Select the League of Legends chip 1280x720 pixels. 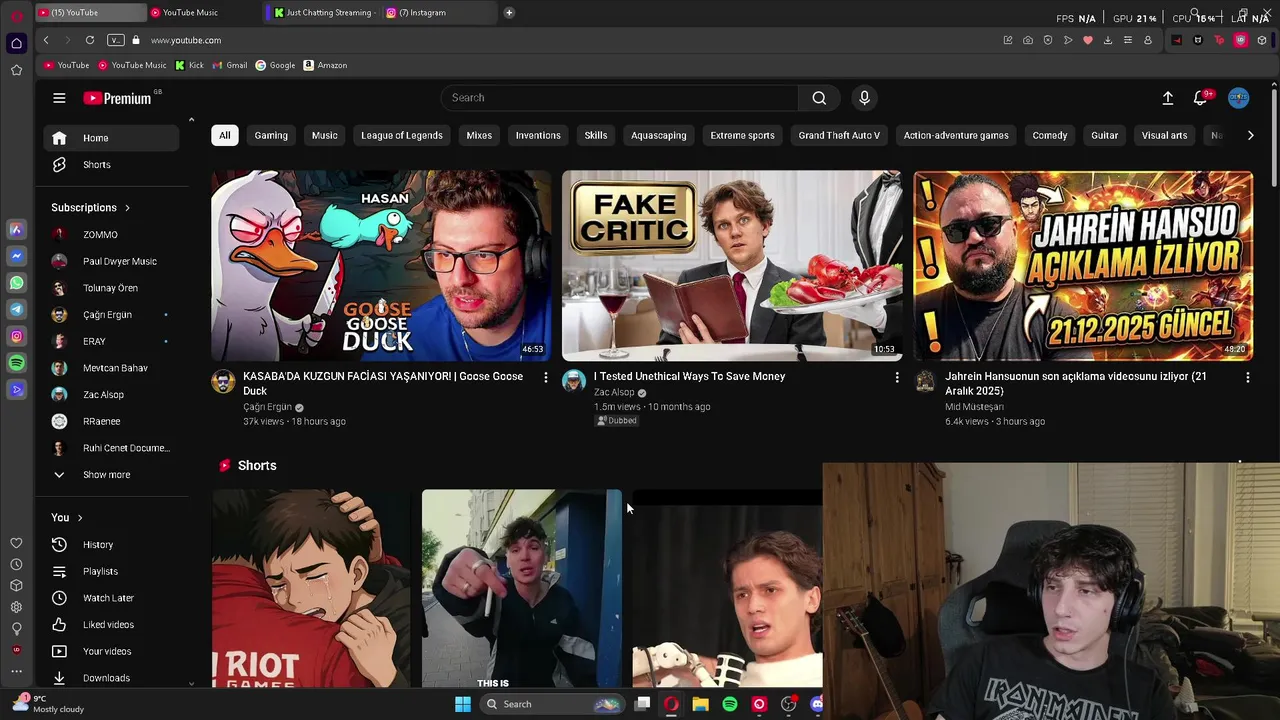[x=402, y=136]
